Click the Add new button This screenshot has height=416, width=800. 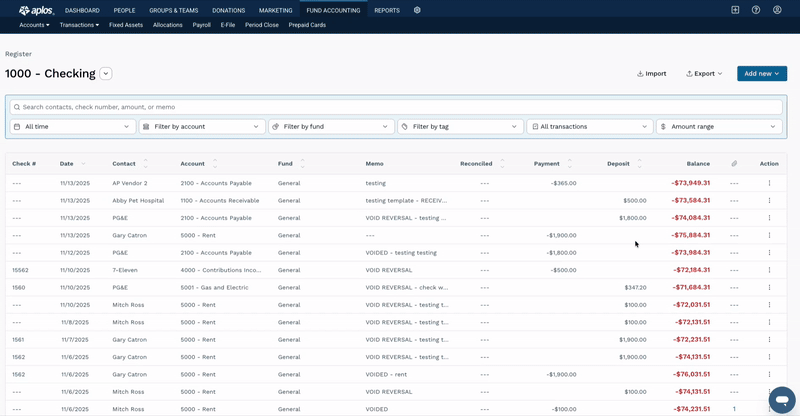click(x=761, y=74)
